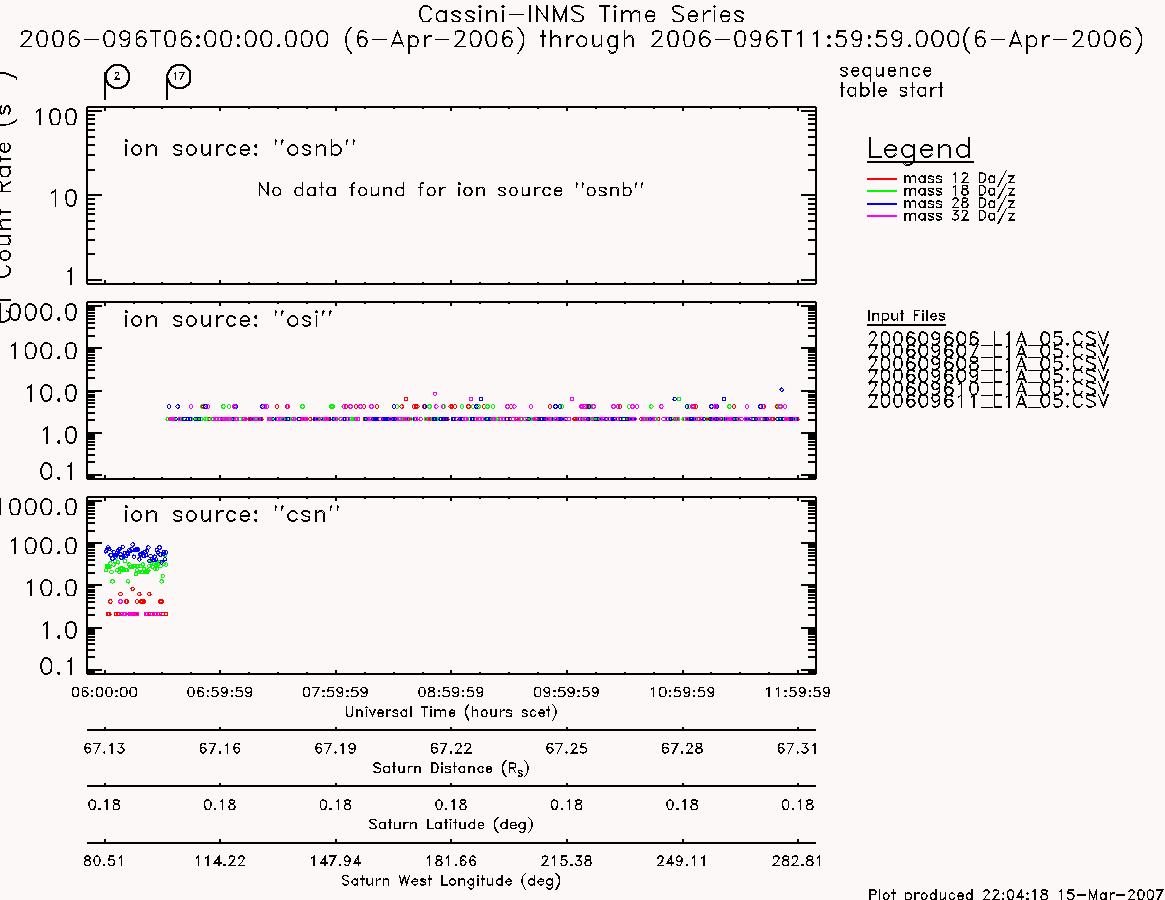Click the sequence table marker numbered 2
This screenshot has width=1165, height=900.
(x=117, y=78)
